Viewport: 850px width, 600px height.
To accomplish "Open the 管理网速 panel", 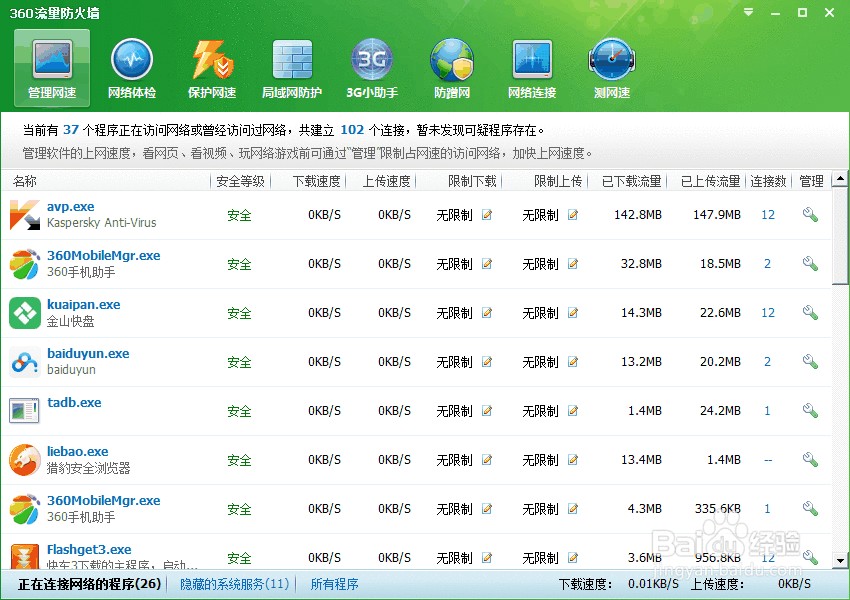I will [51, 67].
